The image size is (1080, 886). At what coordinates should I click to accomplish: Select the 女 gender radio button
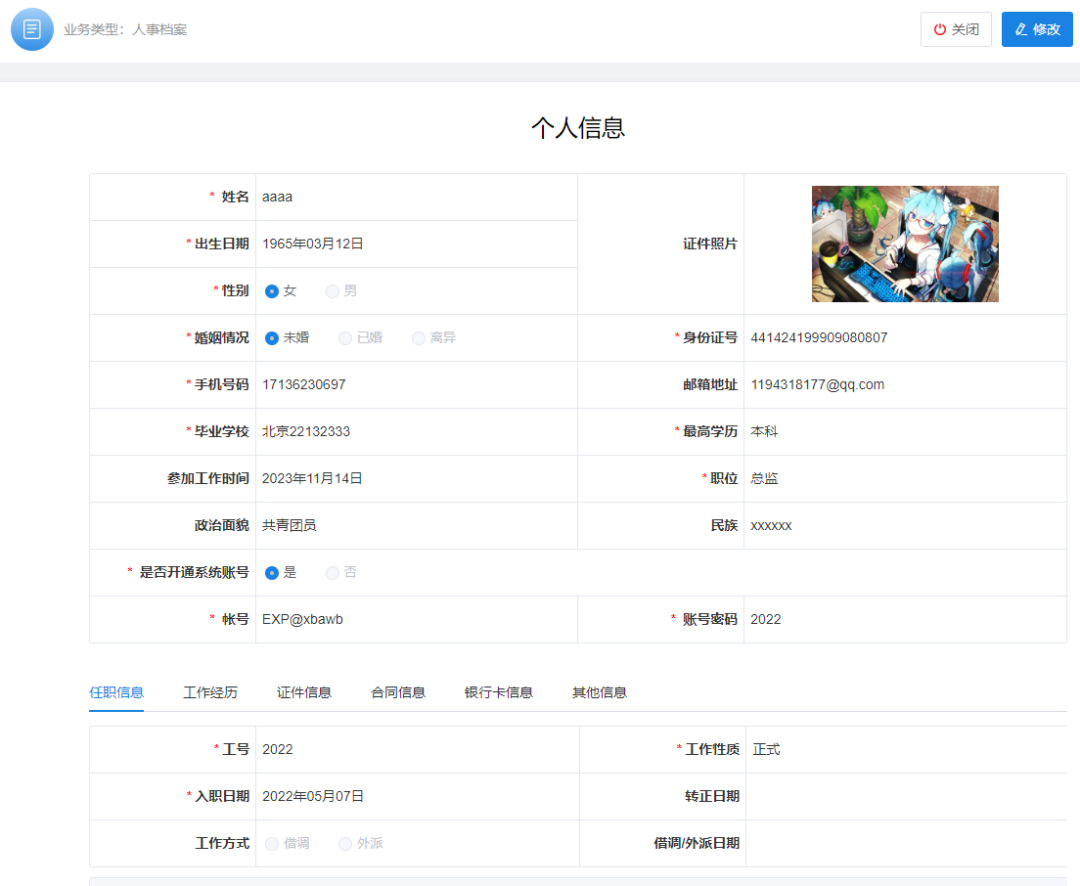point(272,291)
